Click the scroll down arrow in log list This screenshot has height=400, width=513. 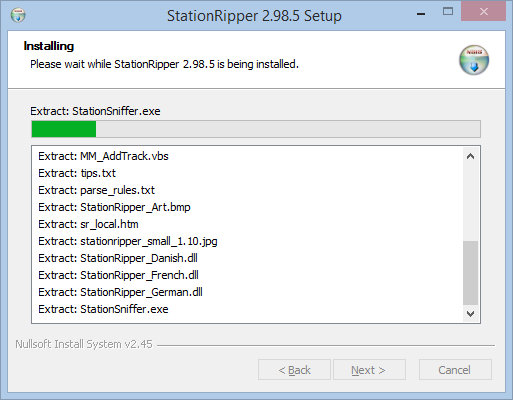pos(470,314)
